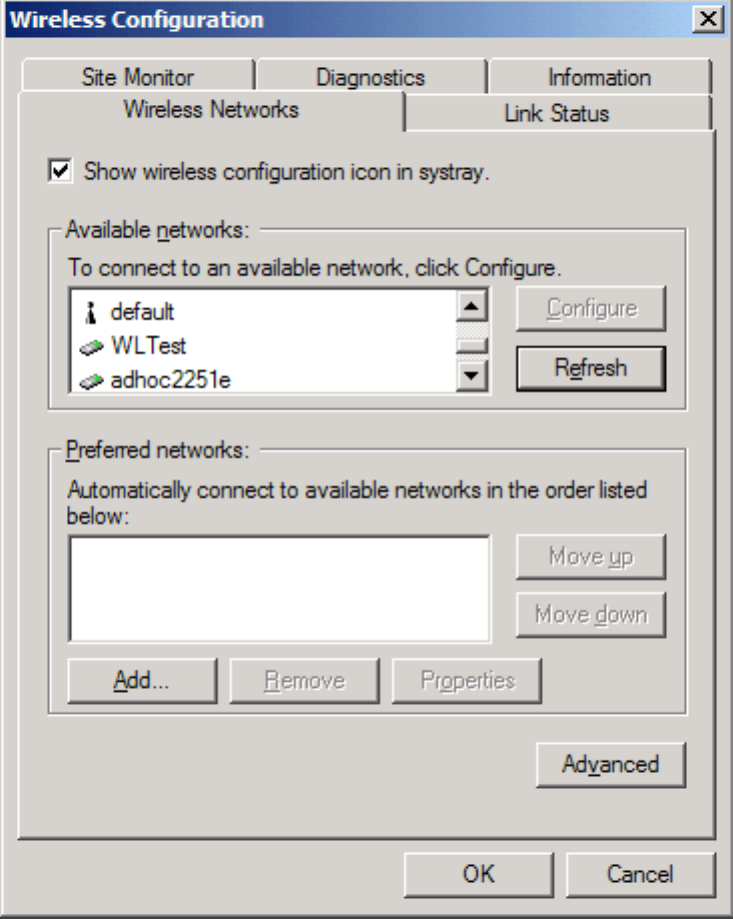The height and width of the screenshot is (919, 733).
Task: Click the available networks scrollbar thumb
Action: click(470, 342)
